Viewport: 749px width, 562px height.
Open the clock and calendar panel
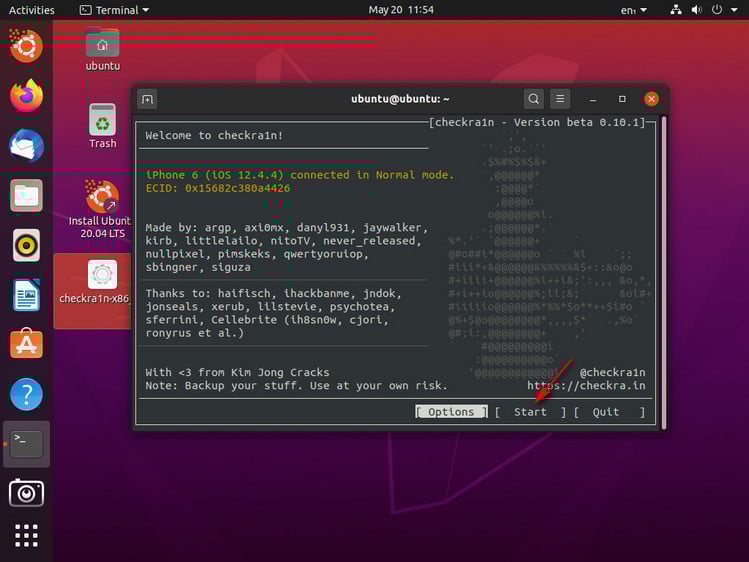tap(401, 10)
